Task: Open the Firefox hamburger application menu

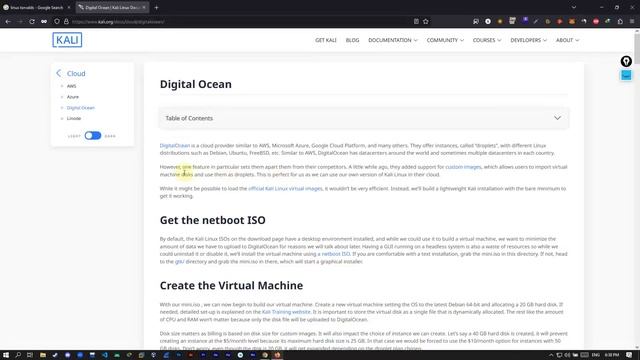Action: [632, 22]
